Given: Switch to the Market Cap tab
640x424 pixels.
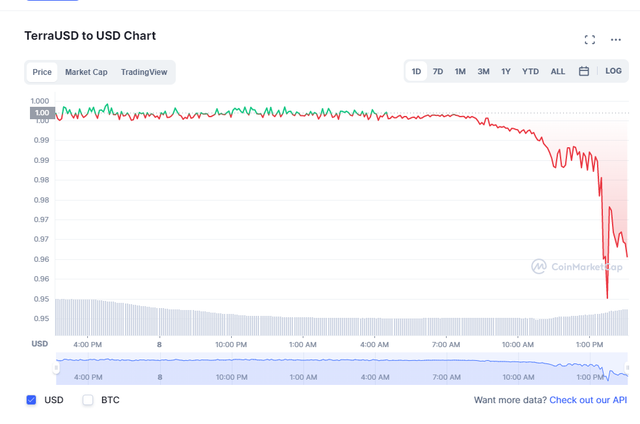Looking at the screenshot, I should pos(86,72).
